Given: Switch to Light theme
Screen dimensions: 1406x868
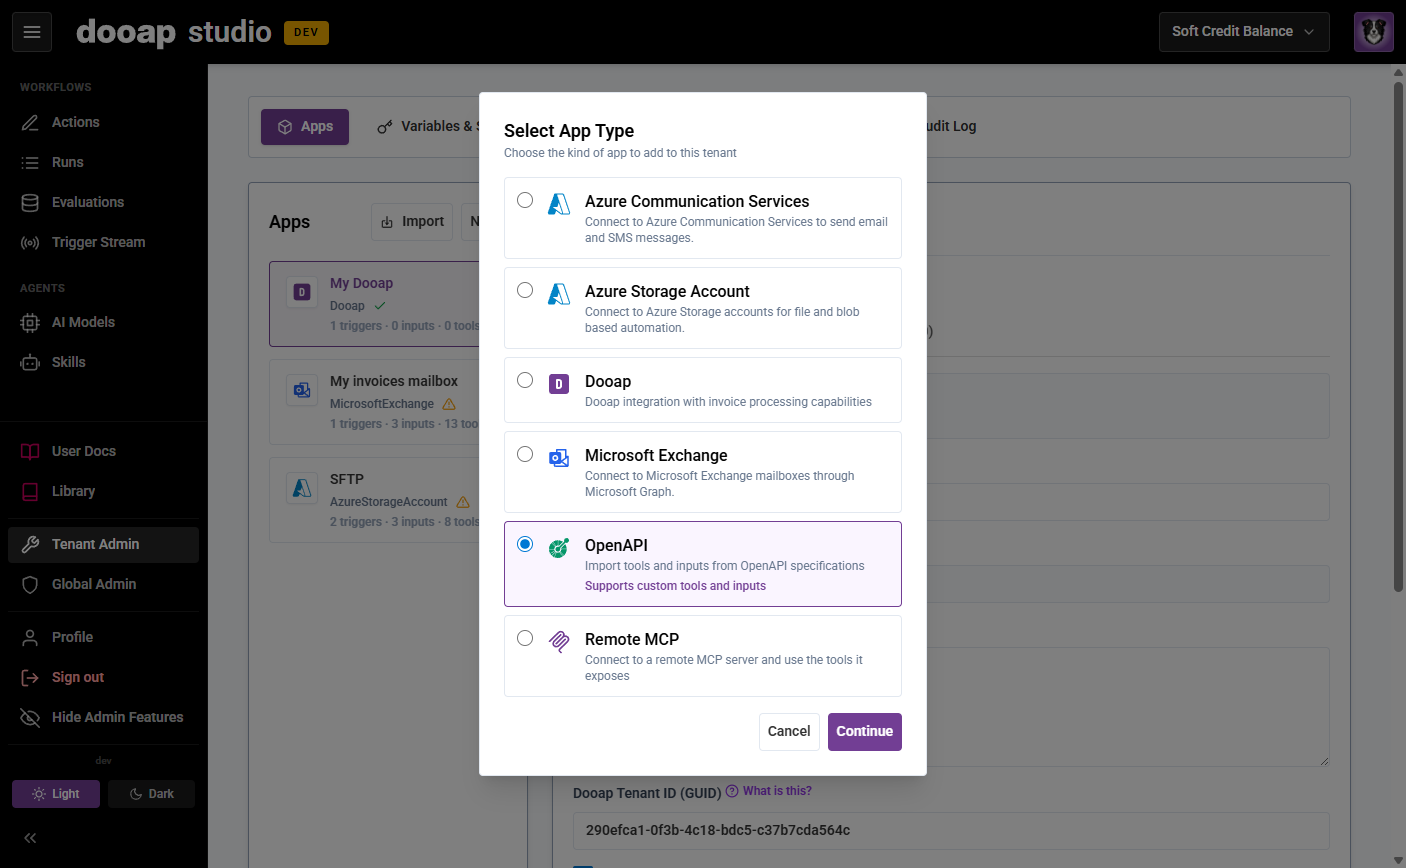Looking at the screenshot, I should (x=56, y=794).
